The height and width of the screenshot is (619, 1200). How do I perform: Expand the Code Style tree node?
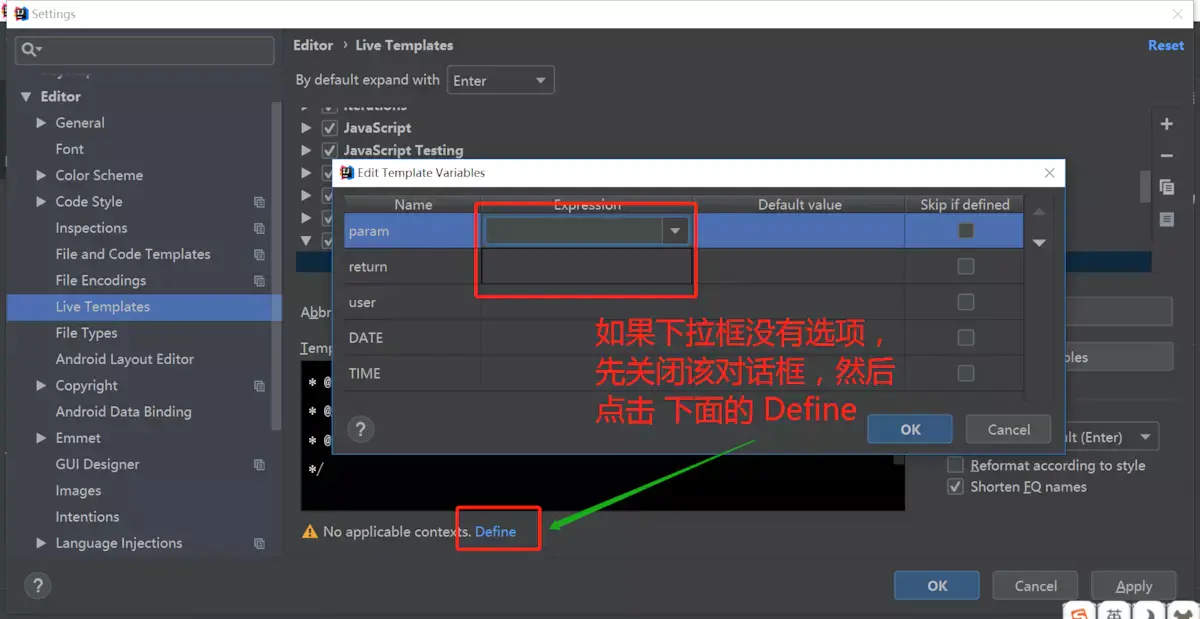41,202
